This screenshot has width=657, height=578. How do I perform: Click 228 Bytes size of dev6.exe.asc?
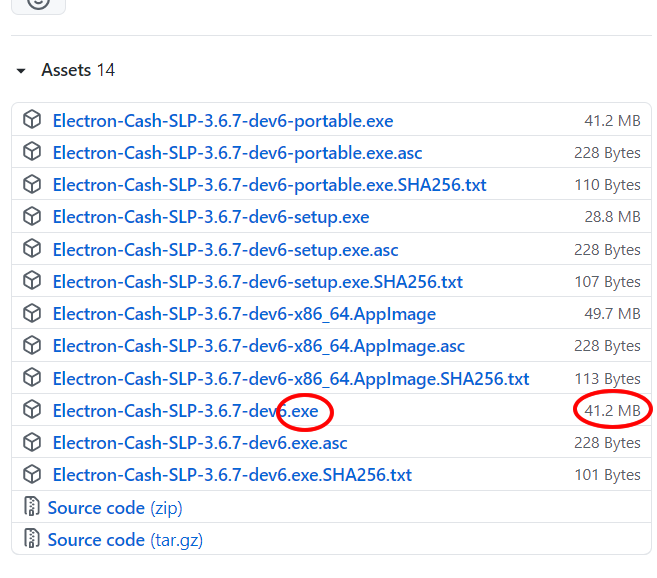pyautogui.click(x=608, y=443)
